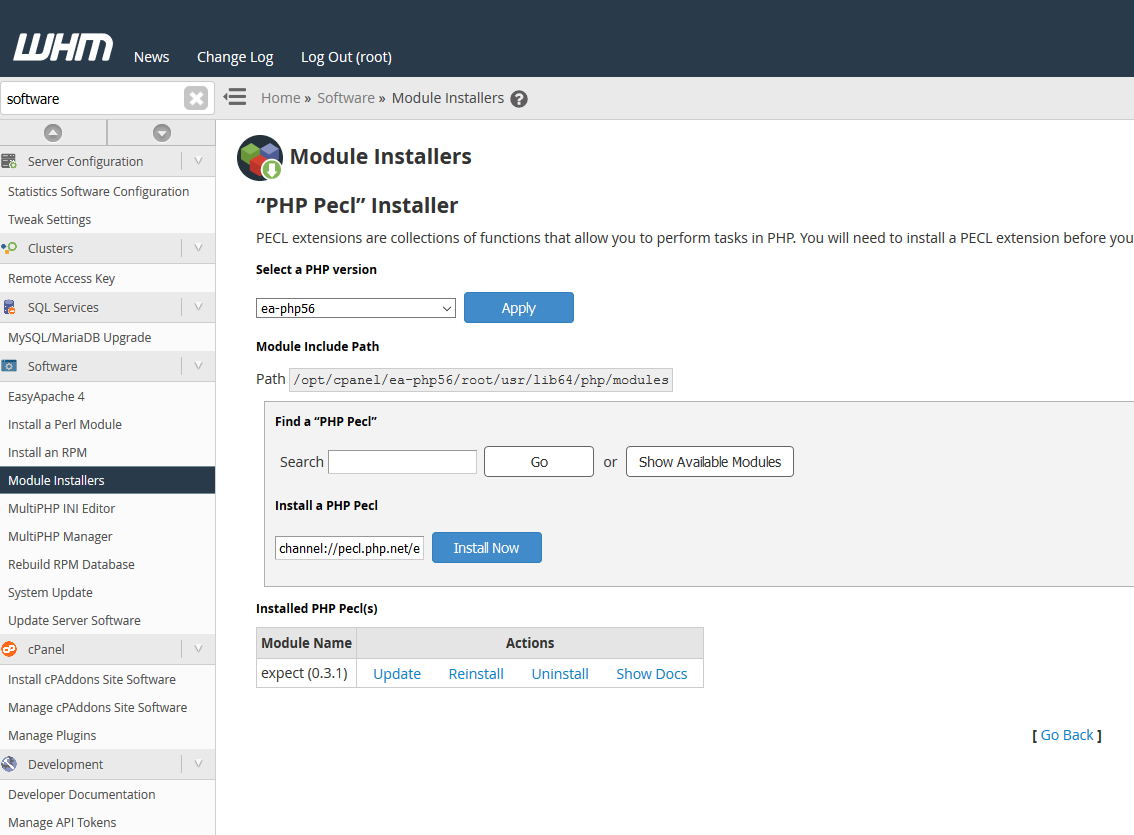Viewport: 1134px width, 835px height.
Task: Open Developer Documentation
Action: (x=82, y=795)
